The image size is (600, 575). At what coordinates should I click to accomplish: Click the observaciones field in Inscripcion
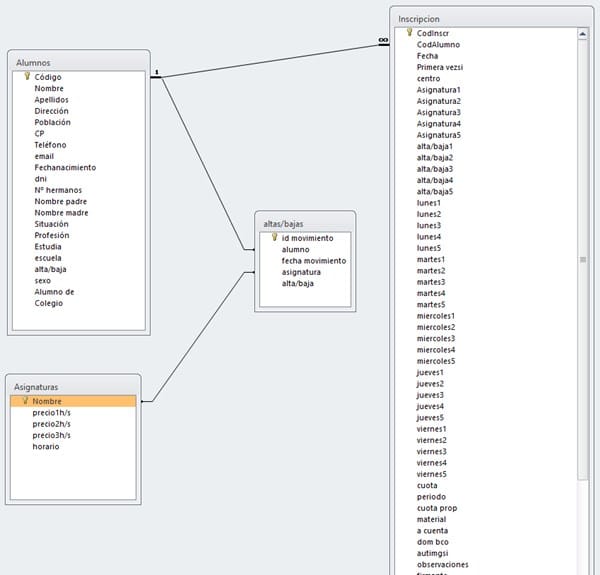click(443, 565)
